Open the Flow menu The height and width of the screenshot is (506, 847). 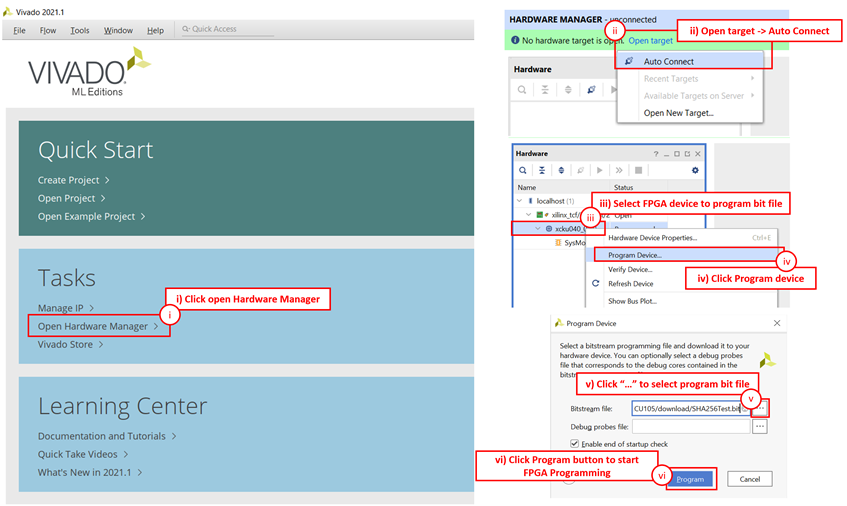click(x=48, y=30)
